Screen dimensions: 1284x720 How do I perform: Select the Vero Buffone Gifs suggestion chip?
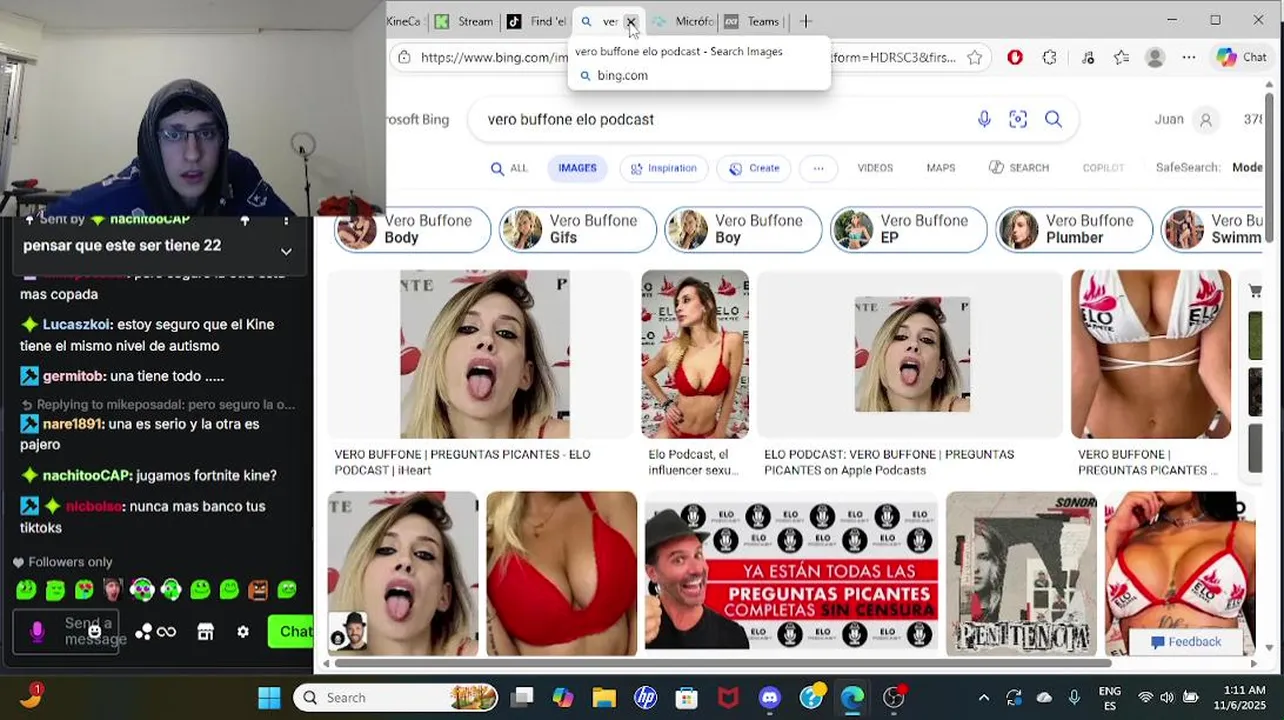pos(577,229)
